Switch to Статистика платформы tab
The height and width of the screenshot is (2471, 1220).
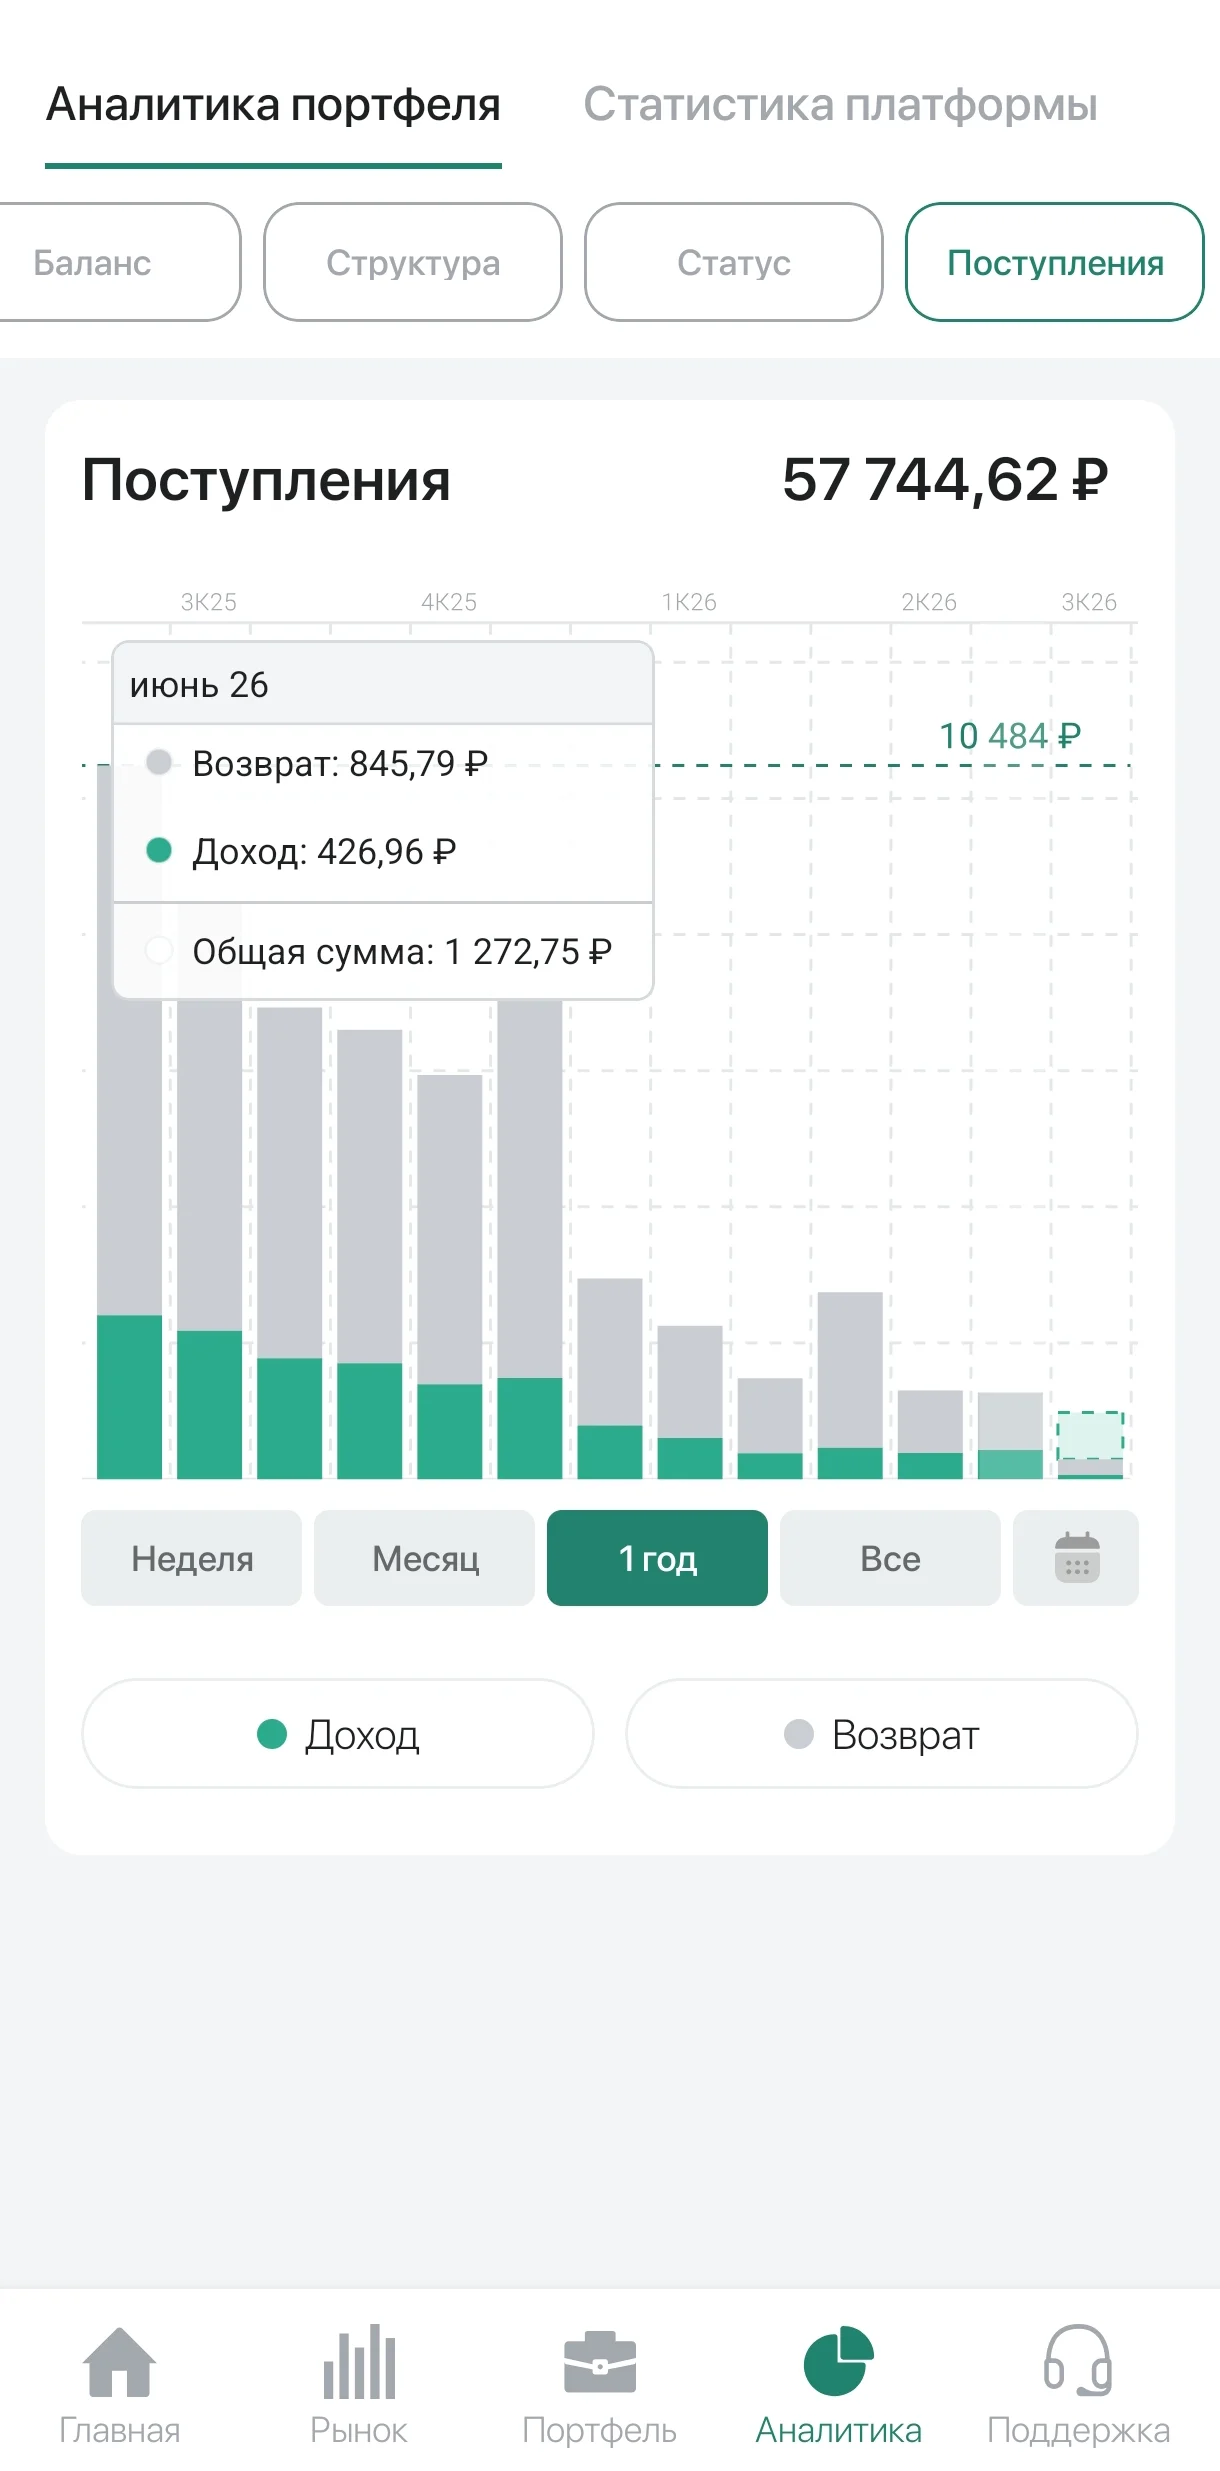(840, 105)
